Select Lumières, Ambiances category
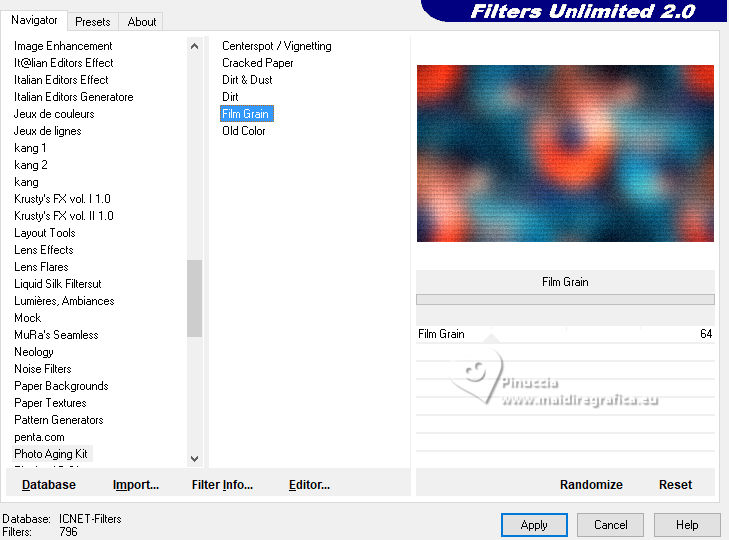Image resolution: width=729 pixels, height=540 pixels. coord(64,301)
